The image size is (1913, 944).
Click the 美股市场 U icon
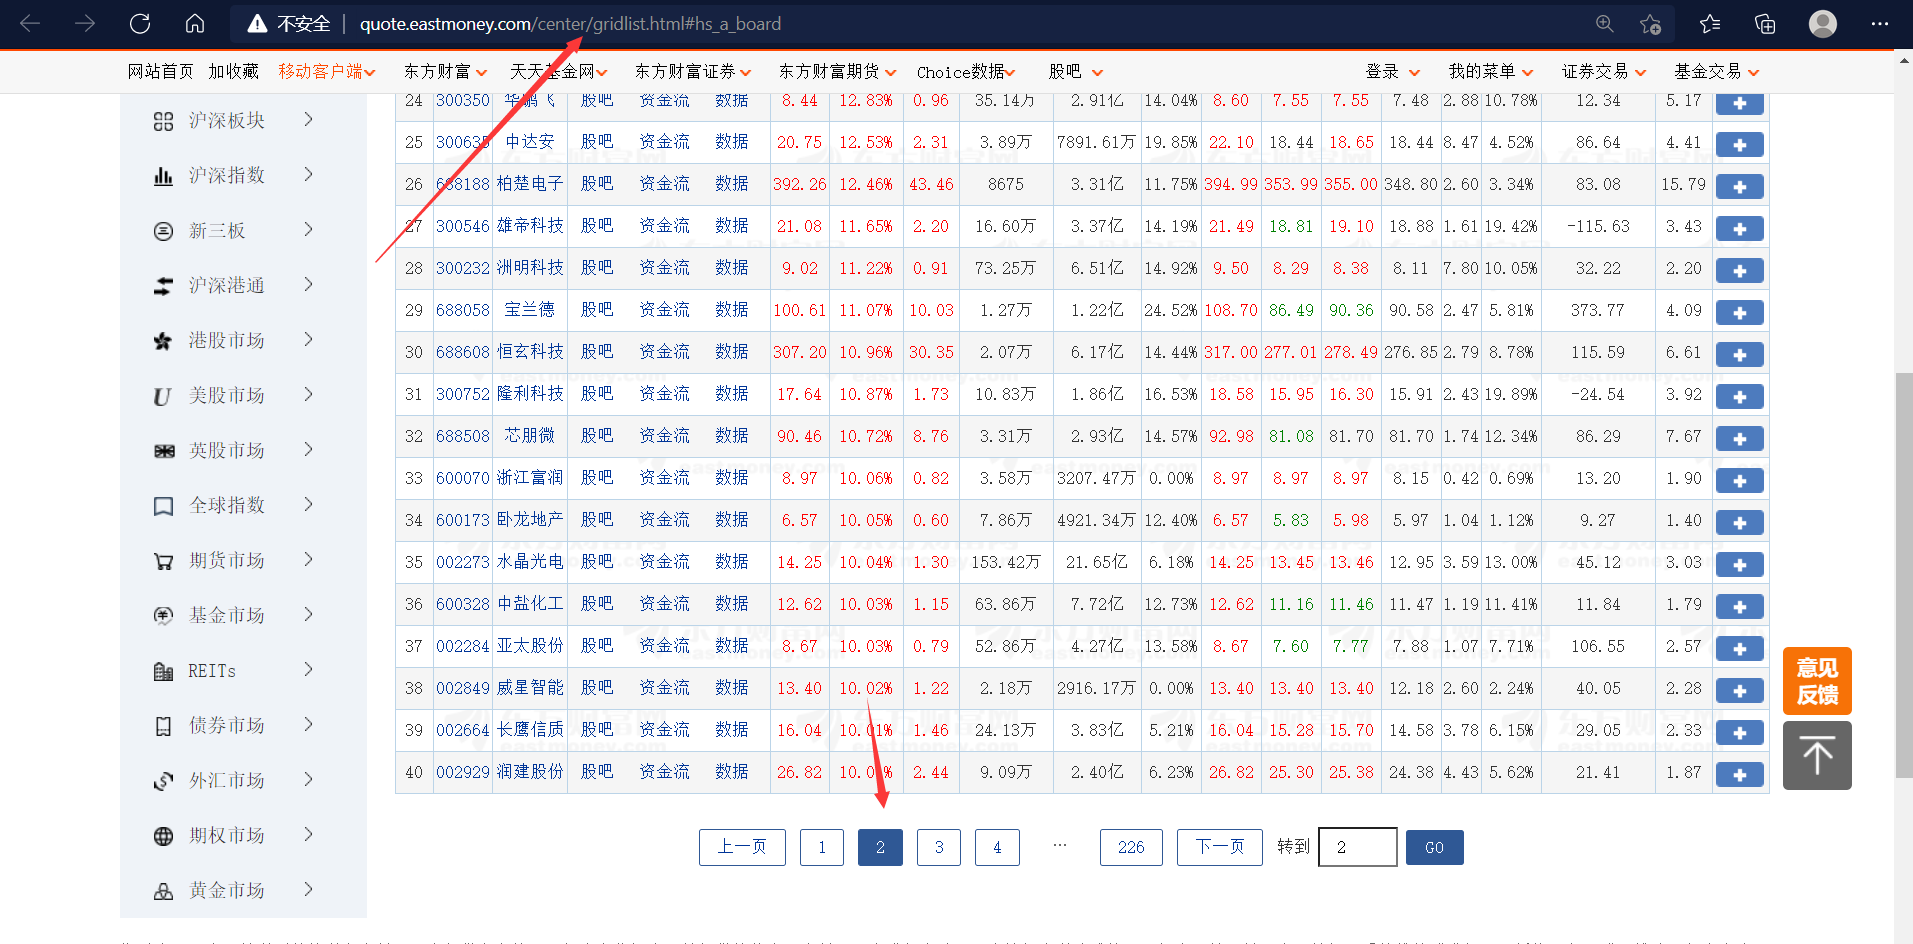tap(164, 396)
